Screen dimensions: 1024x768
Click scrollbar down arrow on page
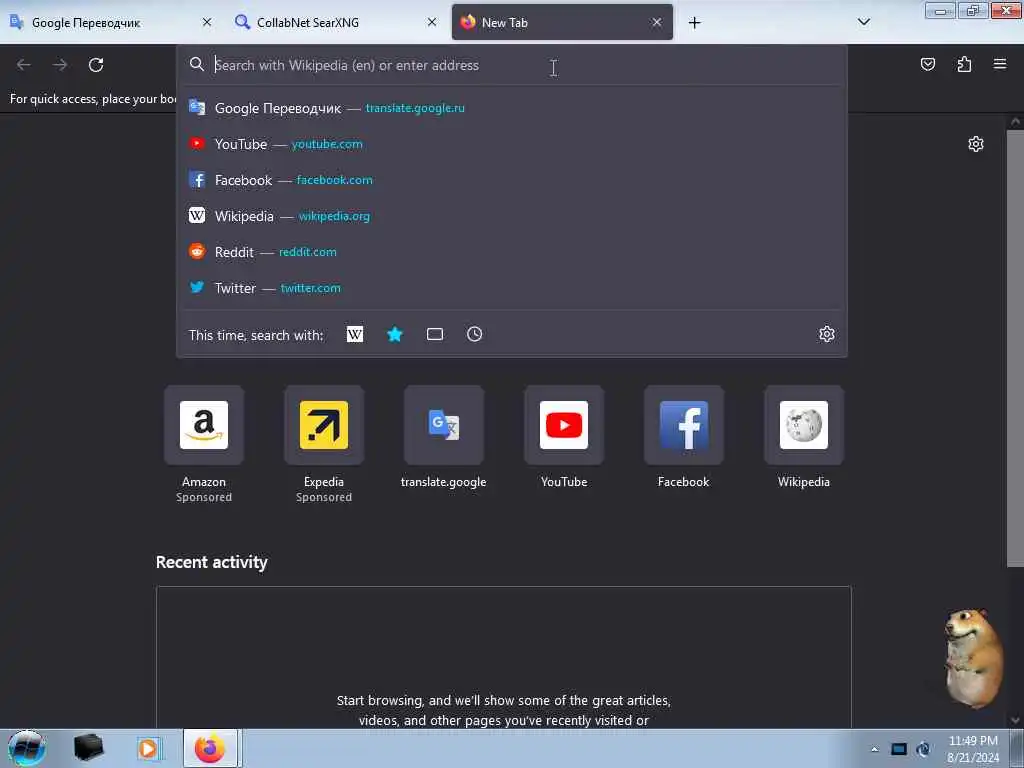click(1015, 720)
